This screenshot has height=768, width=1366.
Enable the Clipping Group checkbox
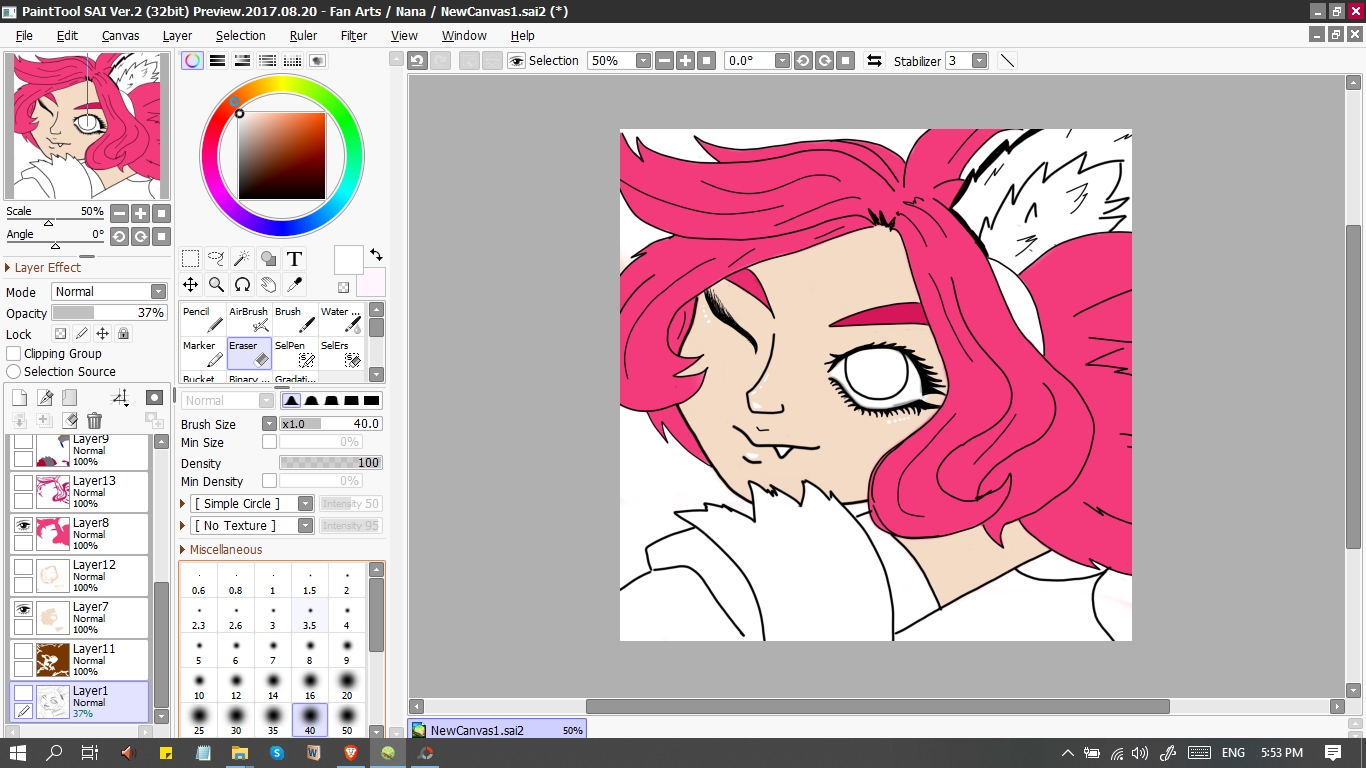14,354
